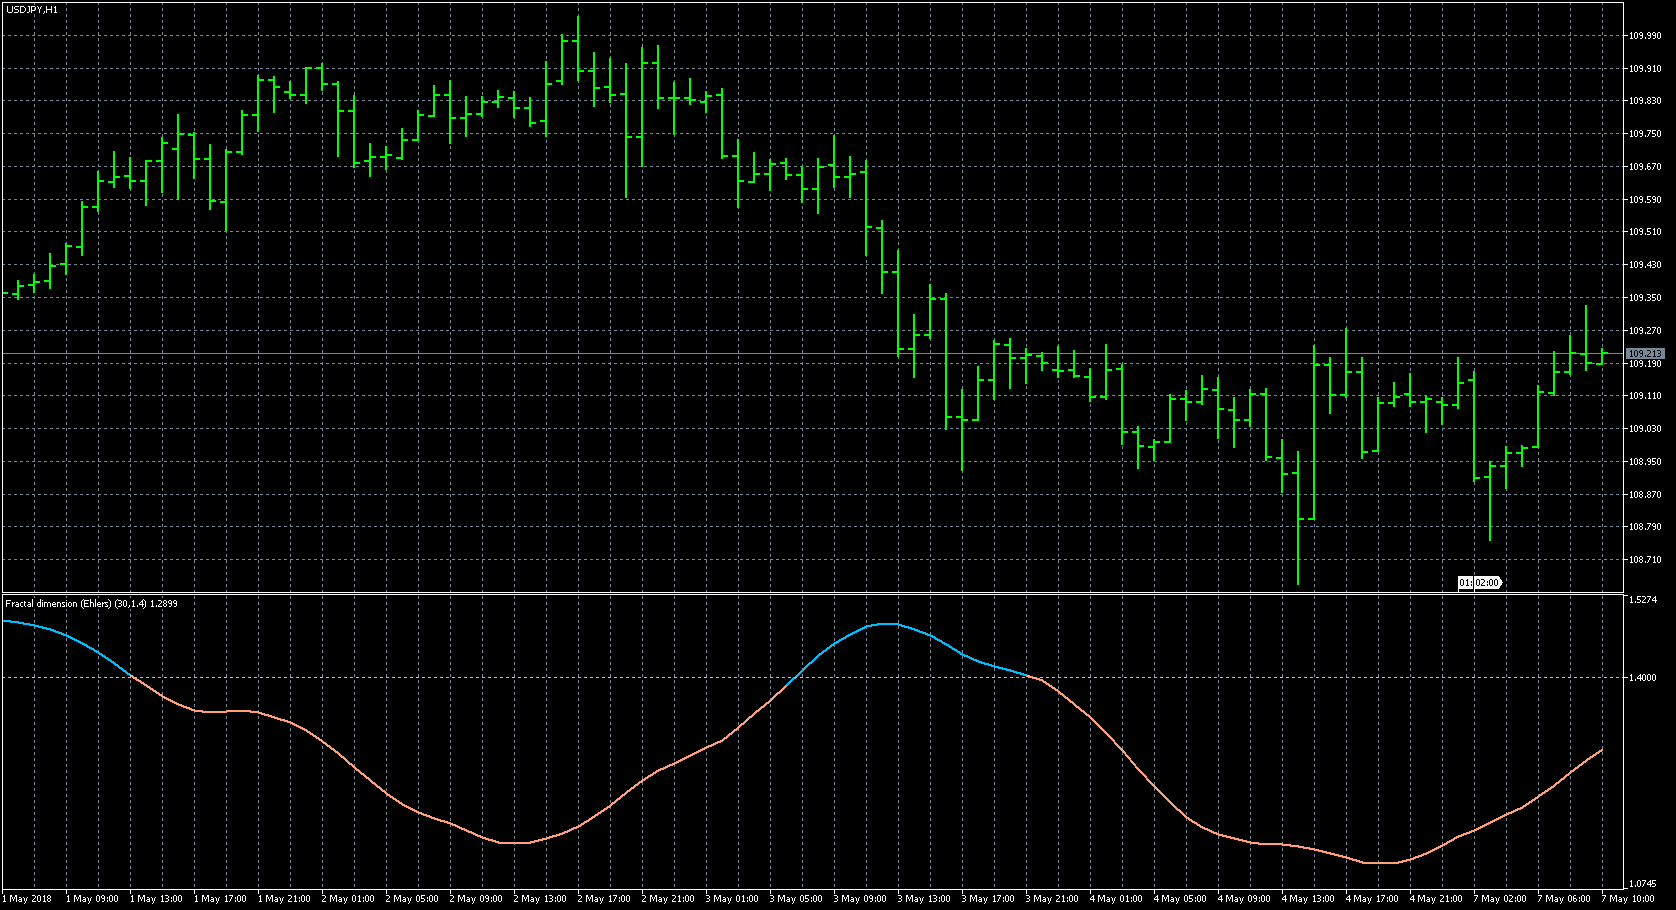Click the 108.790 price scale label

tap(1645, 527)
